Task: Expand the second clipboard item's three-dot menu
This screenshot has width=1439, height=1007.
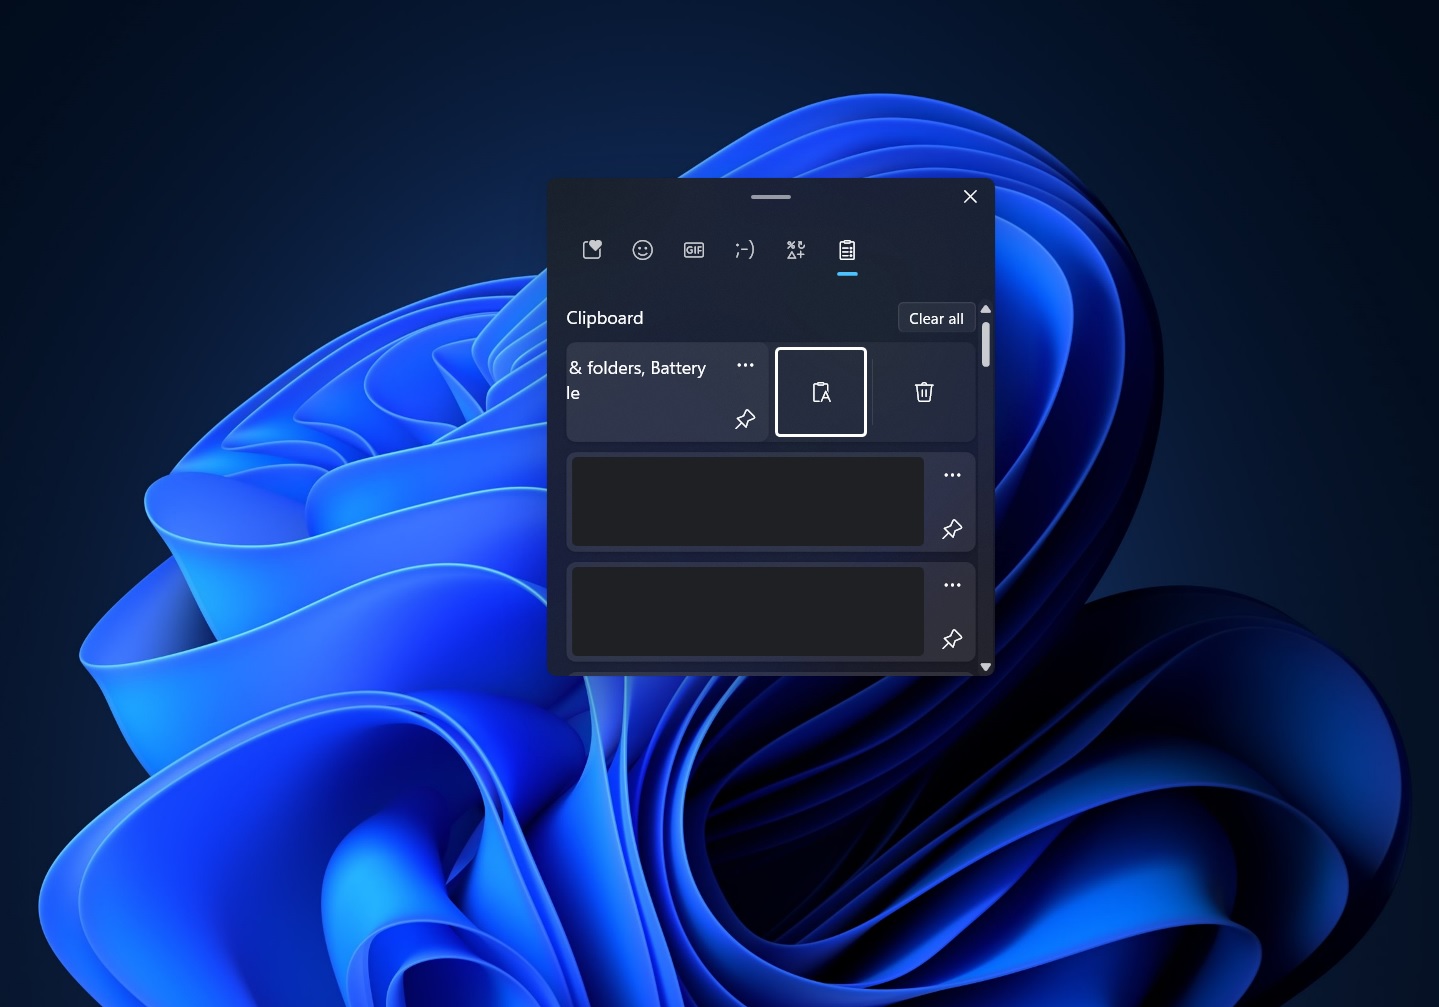Action: click(x=952, y=476)
